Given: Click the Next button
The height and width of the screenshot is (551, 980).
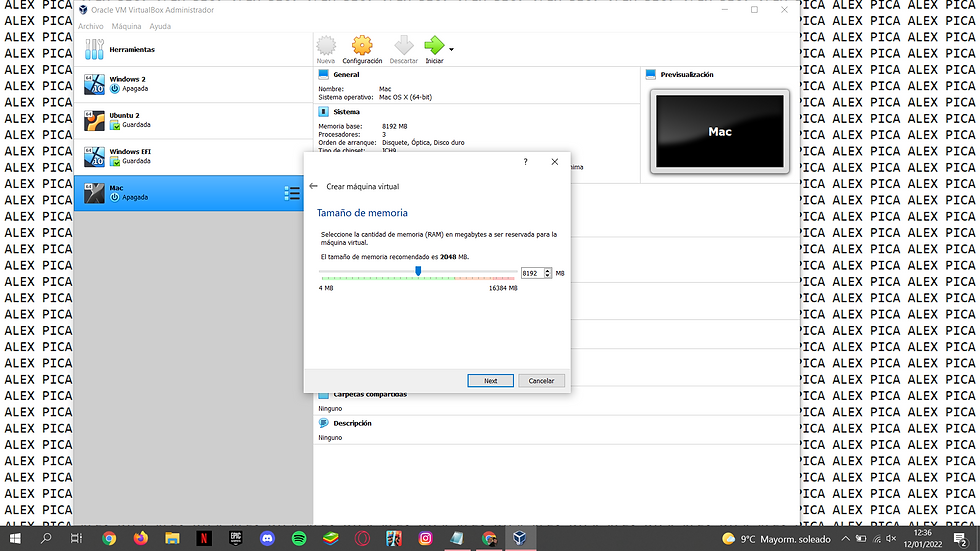Looking at the screenshot, I should tap(491, 380).
